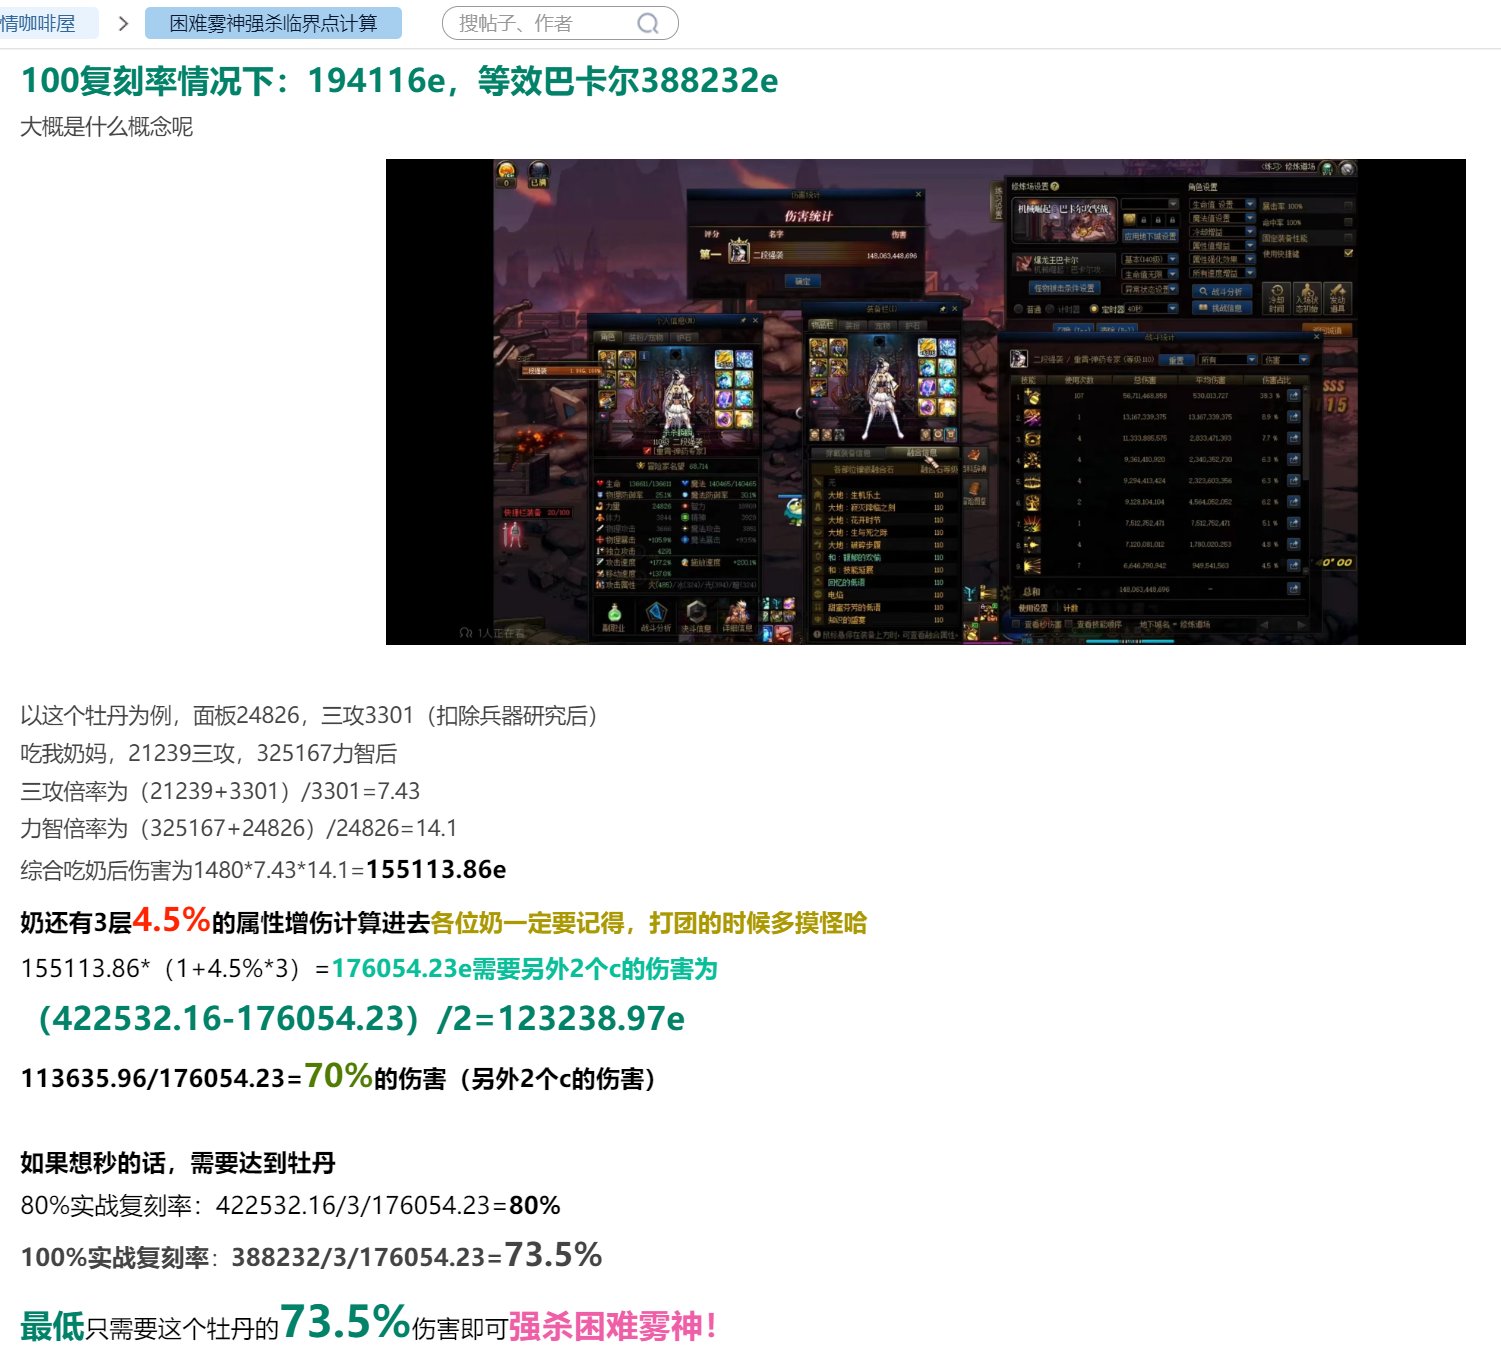Switch to 角色 tab in 个人信息 window
This screenshot has height=1366, width=1501.
coord(607,337)
